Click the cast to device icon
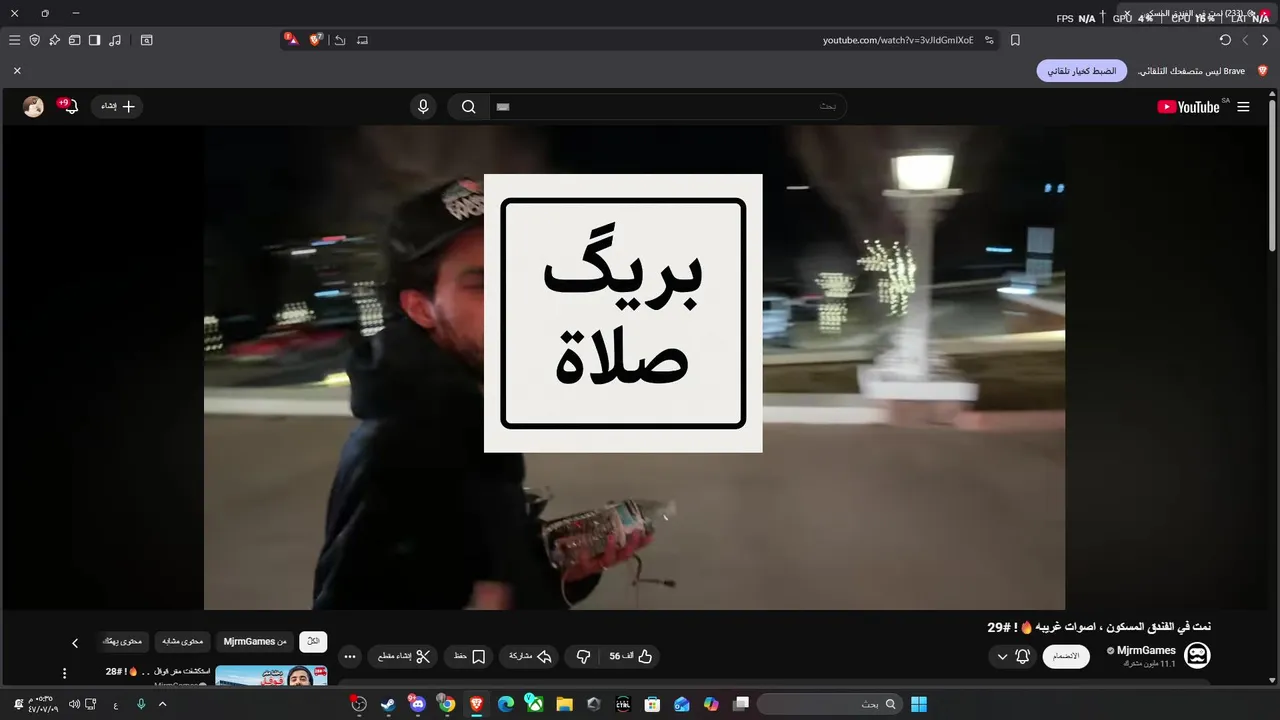The width and height of the screenshot is (1280, 720). pyautogui.click(x=362, y=40)
